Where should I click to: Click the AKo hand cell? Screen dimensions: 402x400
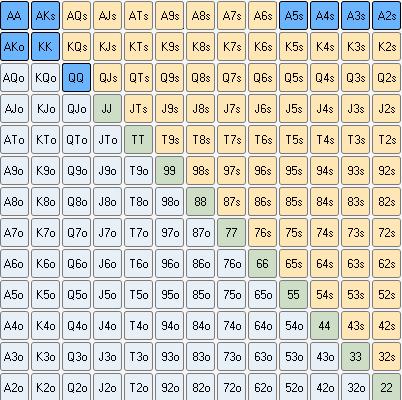click(x=14, y=46)
